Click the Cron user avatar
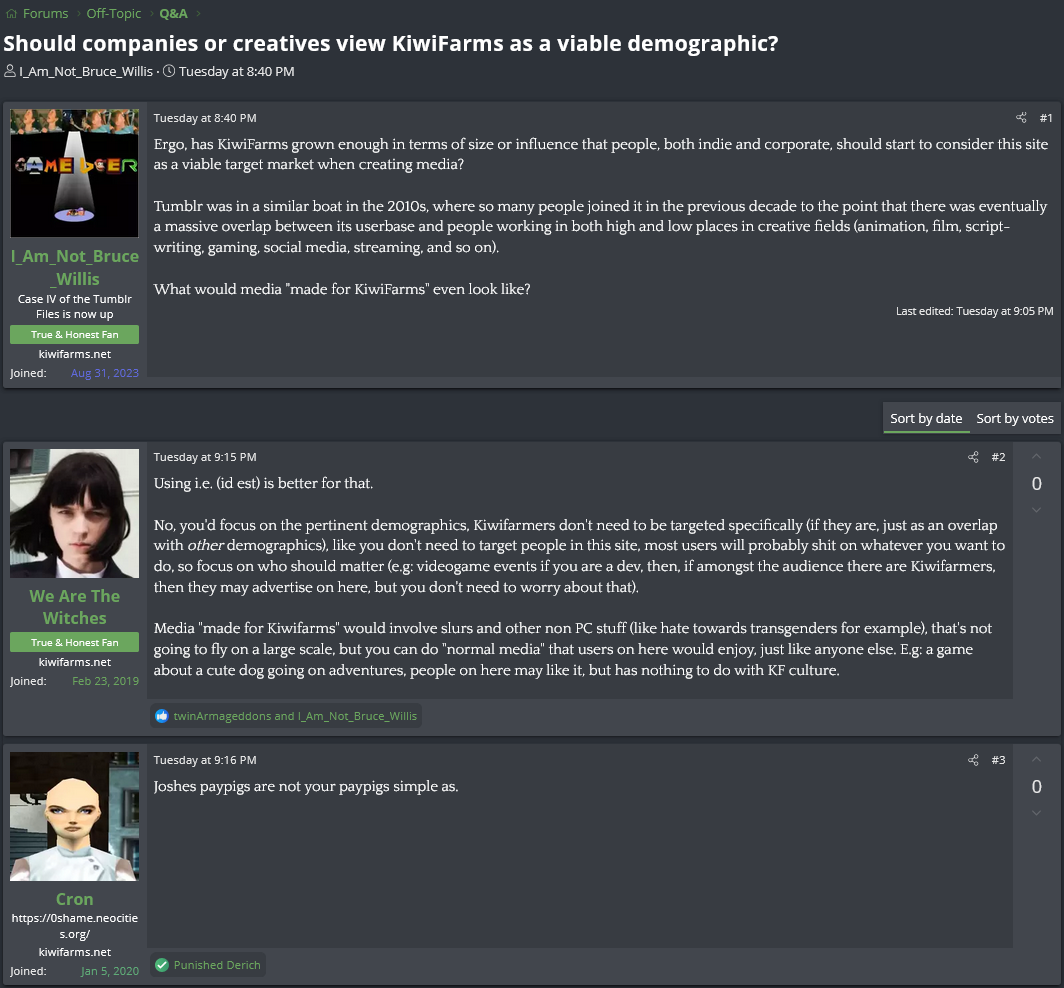 pyautogui.click(x=75, y=816)
